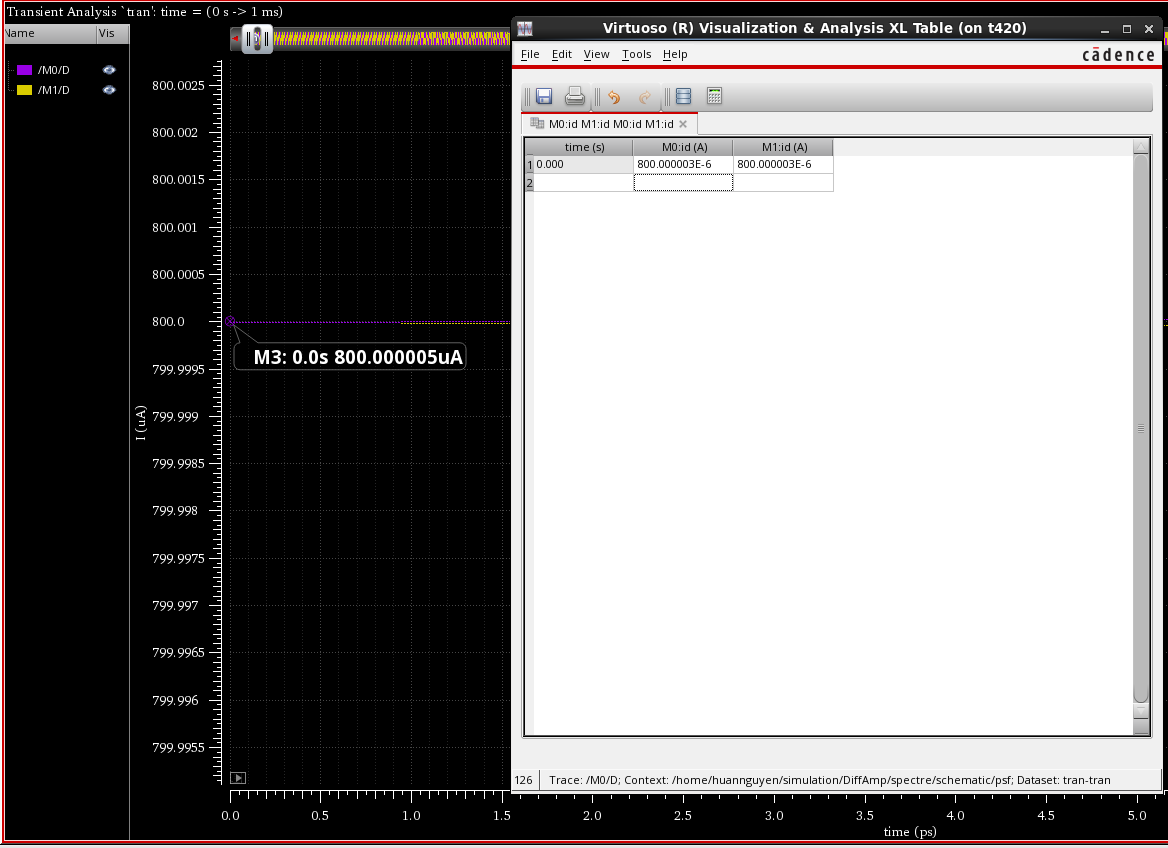Open the Tools menu
The image size is (1168, 848).
tap(636, 54)
